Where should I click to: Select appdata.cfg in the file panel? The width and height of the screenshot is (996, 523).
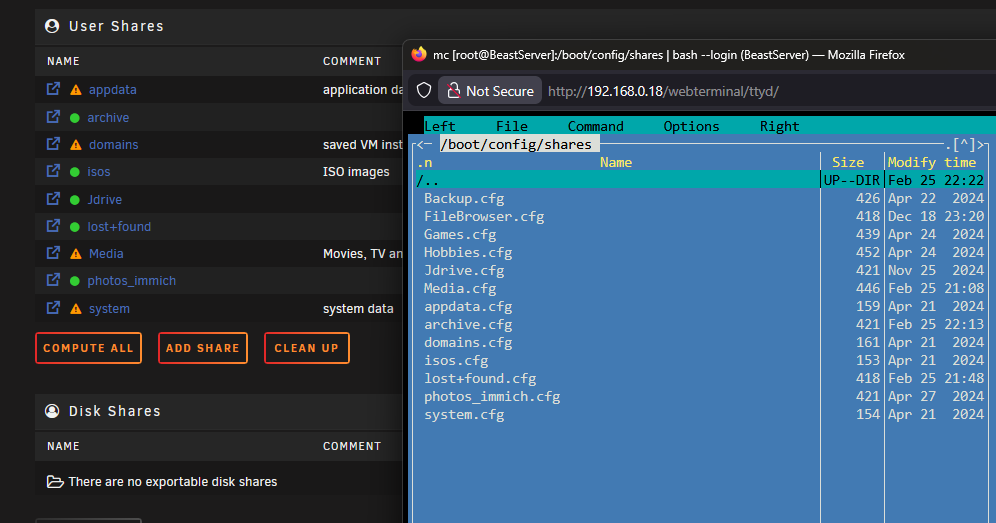[468, 306]
